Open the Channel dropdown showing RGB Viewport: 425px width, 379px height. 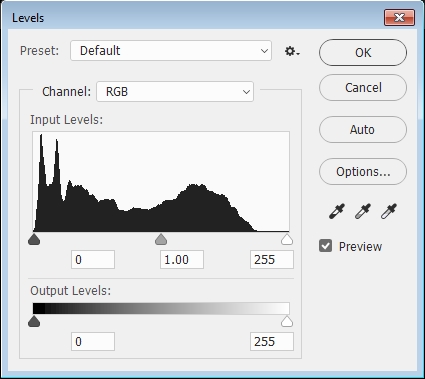[175, 92]
